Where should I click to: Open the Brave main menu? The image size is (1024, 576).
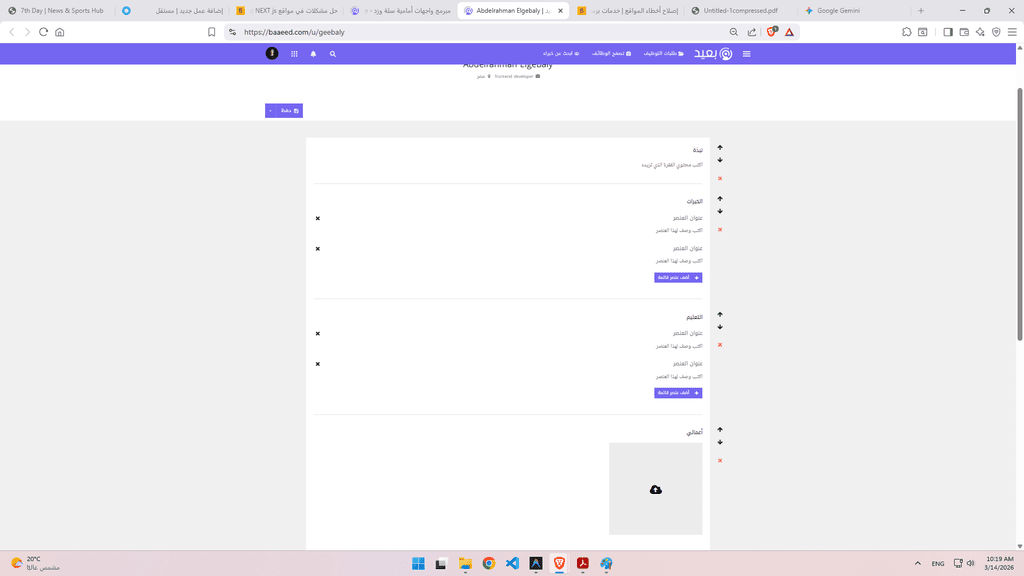(1012, 32)
